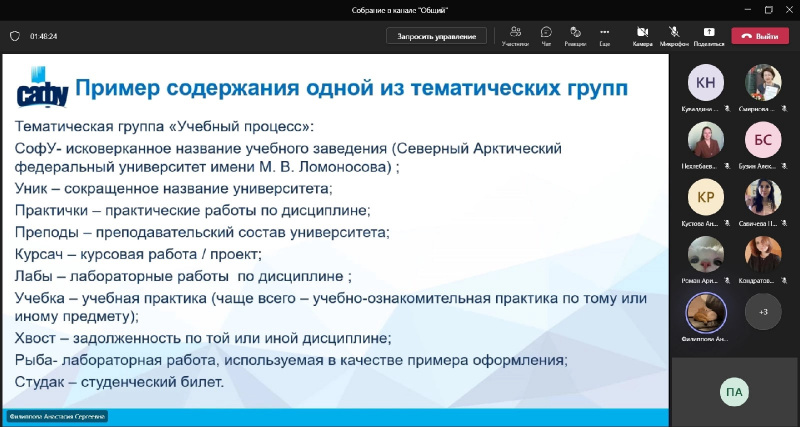Viewport: 800px width, 427px height.
Task: Click the САФУ logo on the slide
Action: tap(42, 87)
